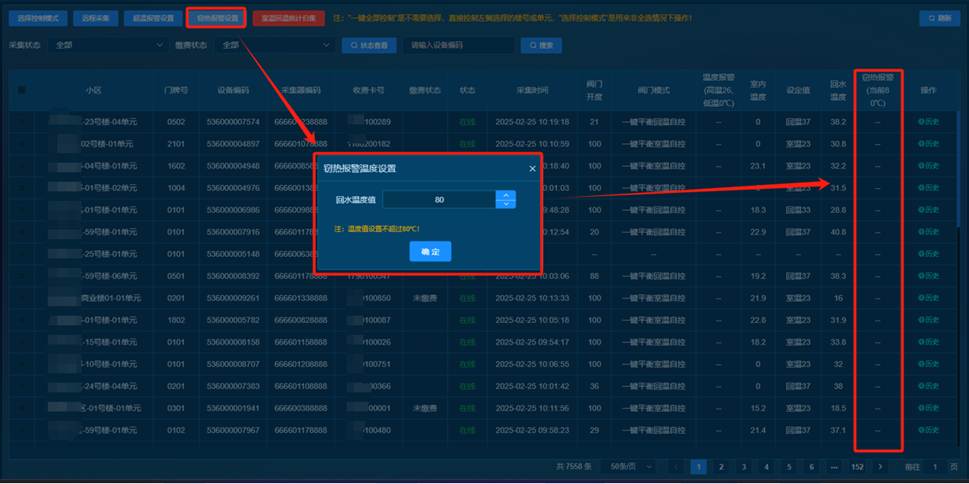Toggle the select-all checkbox in table header
Viewport: 969px width, 484px height.
pyautogui.click(x=22, y=90)
